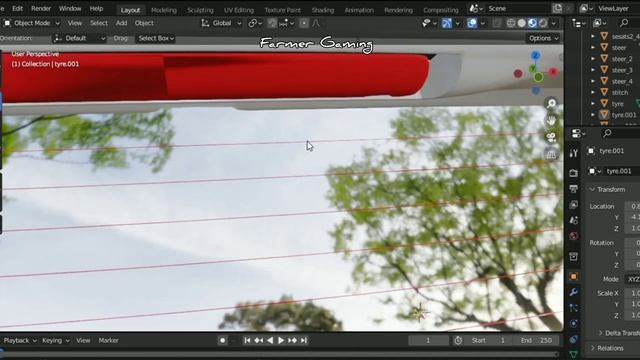Open the Default orientation dropdown

pos(80,38)
